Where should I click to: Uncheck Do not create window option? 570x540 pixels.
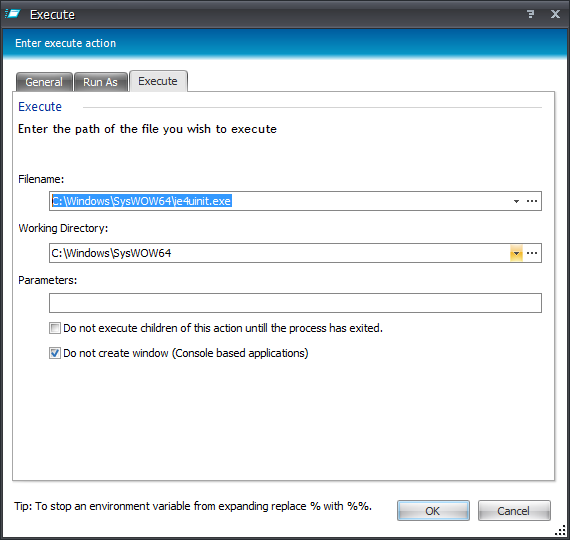point(55,353)
